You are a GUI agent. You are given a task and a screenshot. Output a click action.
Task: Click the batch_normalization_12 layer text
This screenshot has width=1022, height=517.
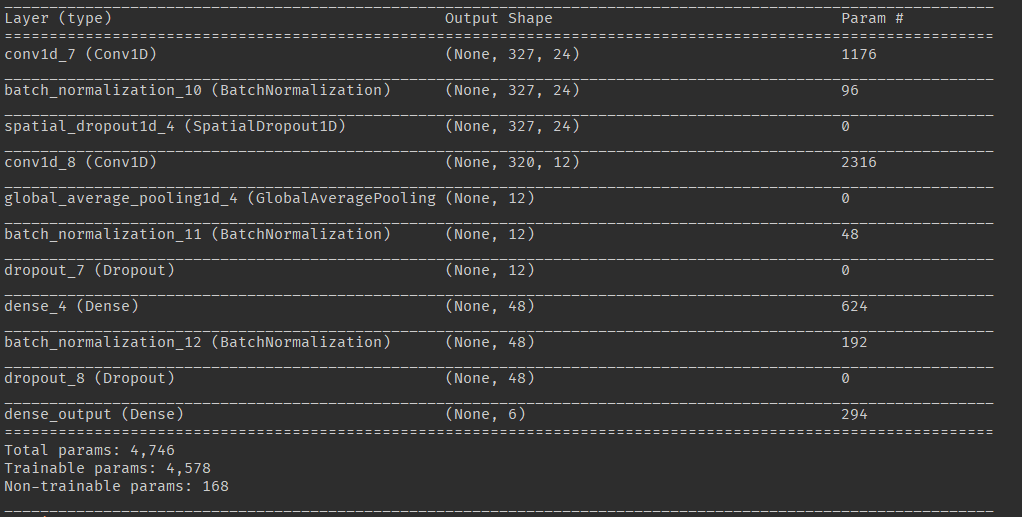click(x=197, y=342)
